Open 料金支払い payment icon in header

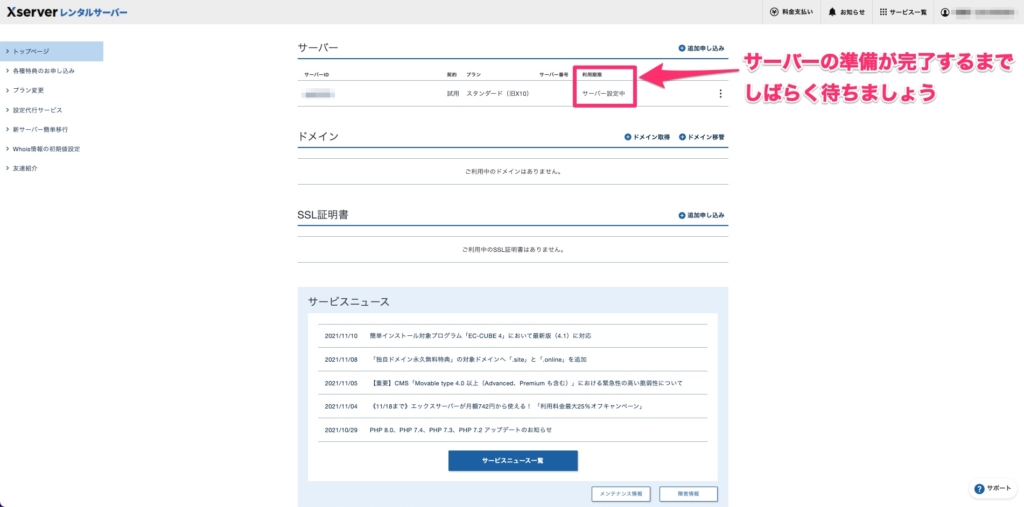click(789, 12)
